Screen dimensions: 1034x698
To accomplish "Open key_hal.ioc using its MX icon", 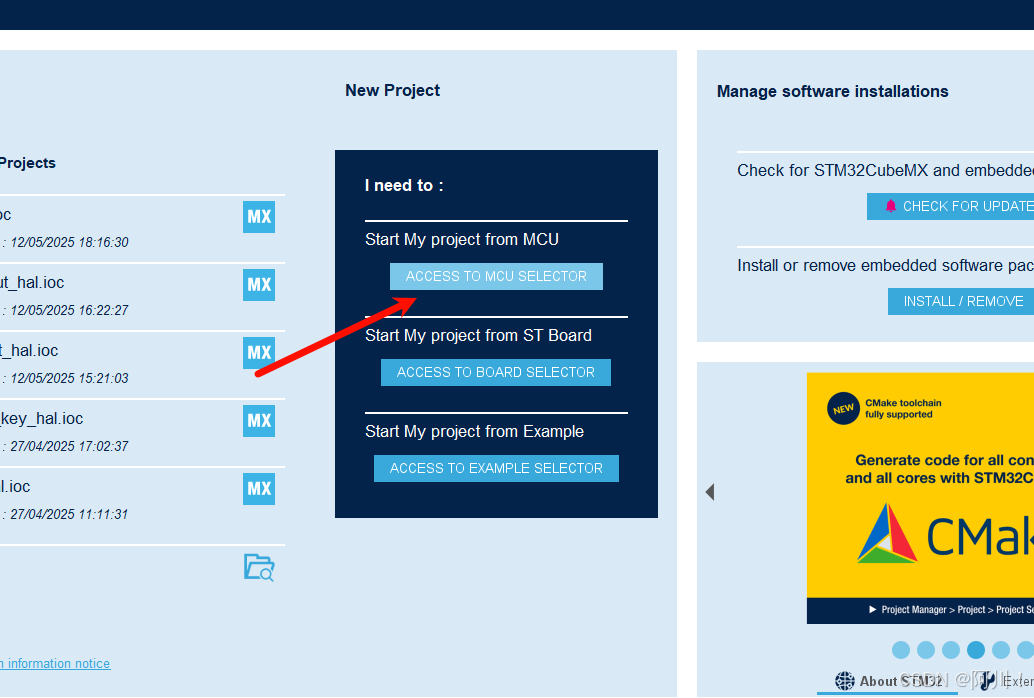I will coord(258,421).
